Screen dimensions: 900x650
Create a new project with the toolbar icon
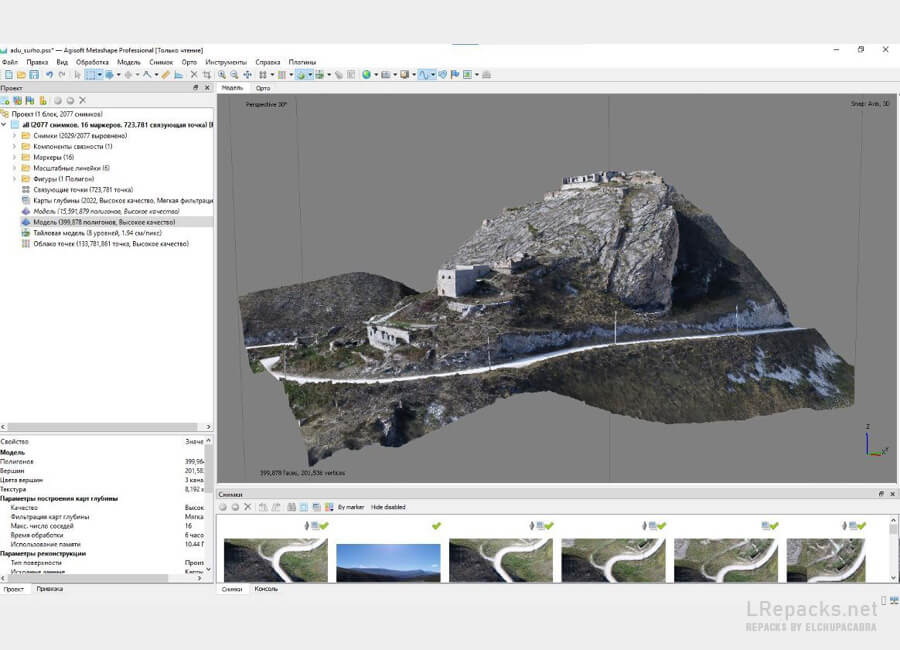pos(9,75)
